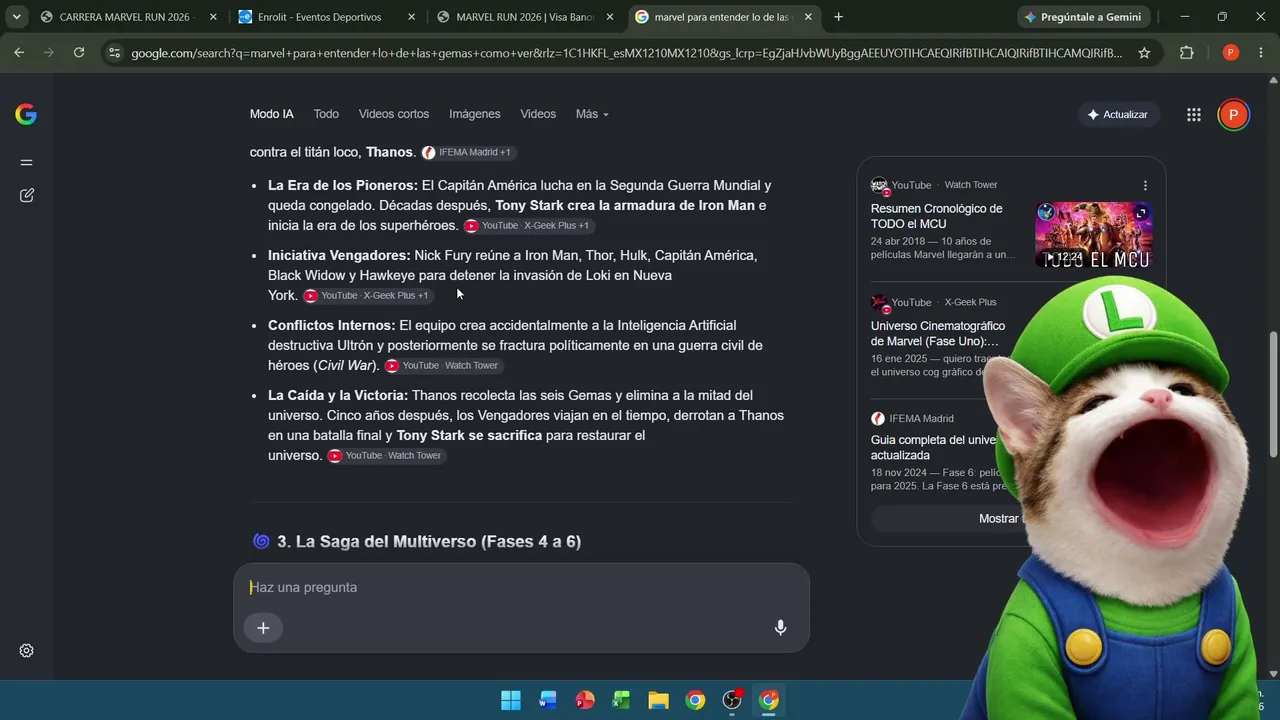This screenshot has width=1280, height=720.
Task: Click the Actualizar button
Action: 1118,115
